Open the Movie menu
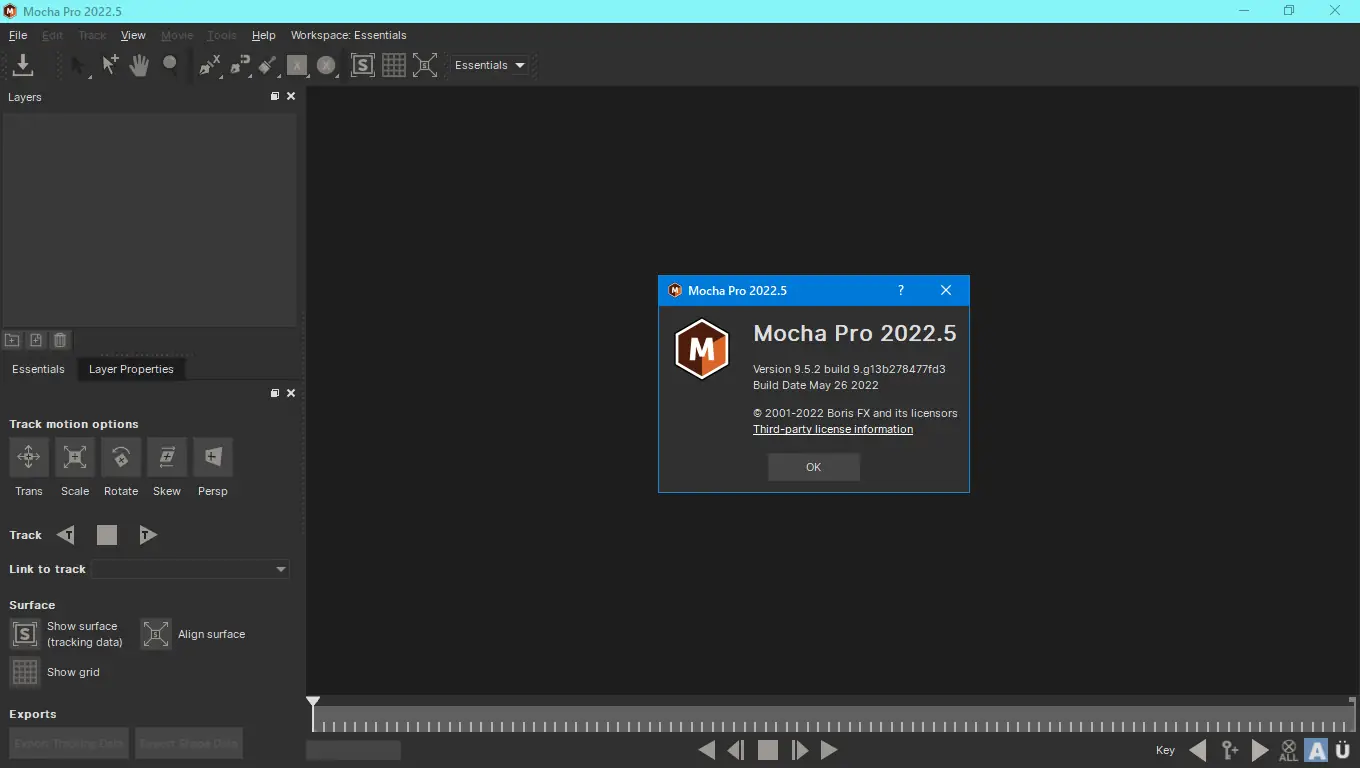This screenshot has width=1360, height=768. pos(177,35)
